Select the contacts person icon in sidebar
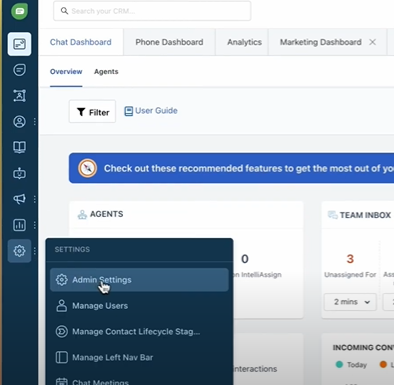394x385 pixels. coord(19,122)
